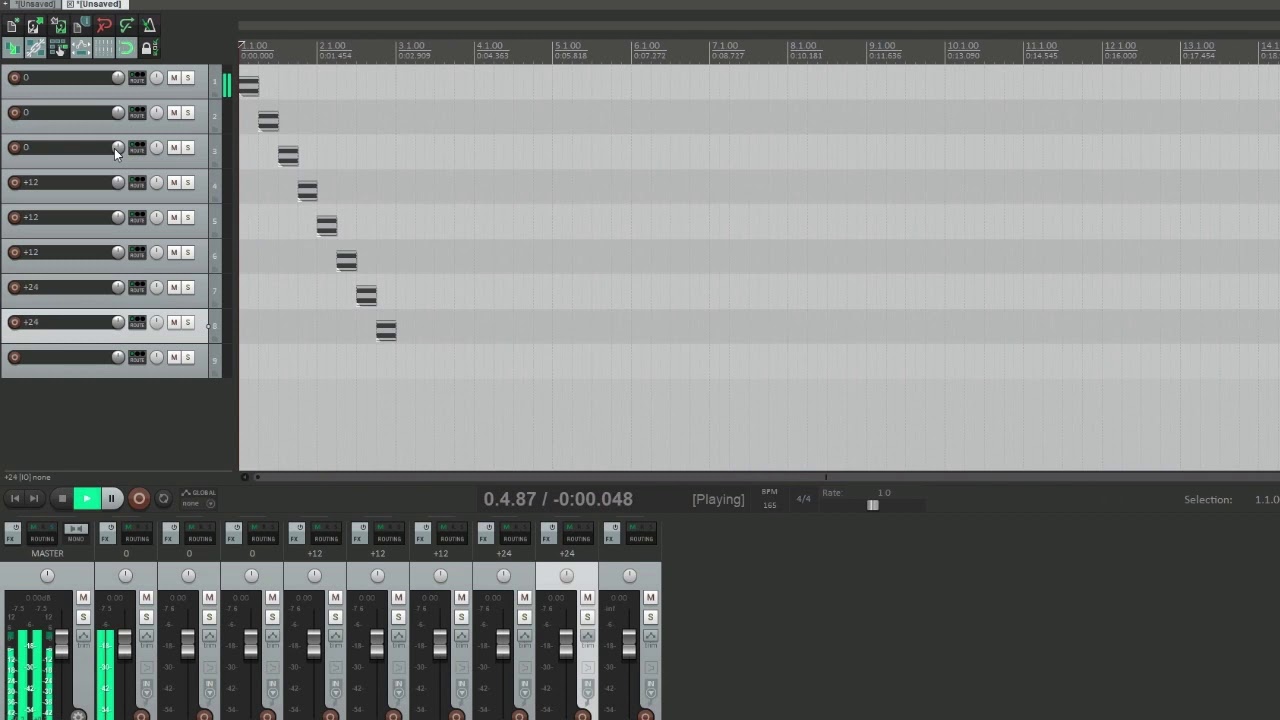The height and width of the screenshot is (720, 1280).
Task: Open ROUTING on MASTER mixer strip
Action: coord(42,533)
